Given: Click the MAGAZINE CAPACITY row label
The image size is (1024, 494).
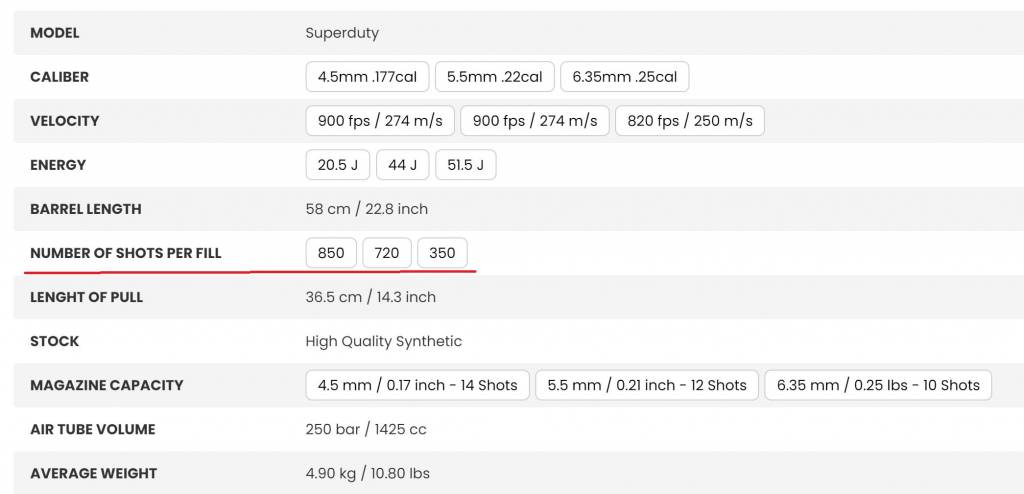Looking at the screenshot, I should [106, 386].
